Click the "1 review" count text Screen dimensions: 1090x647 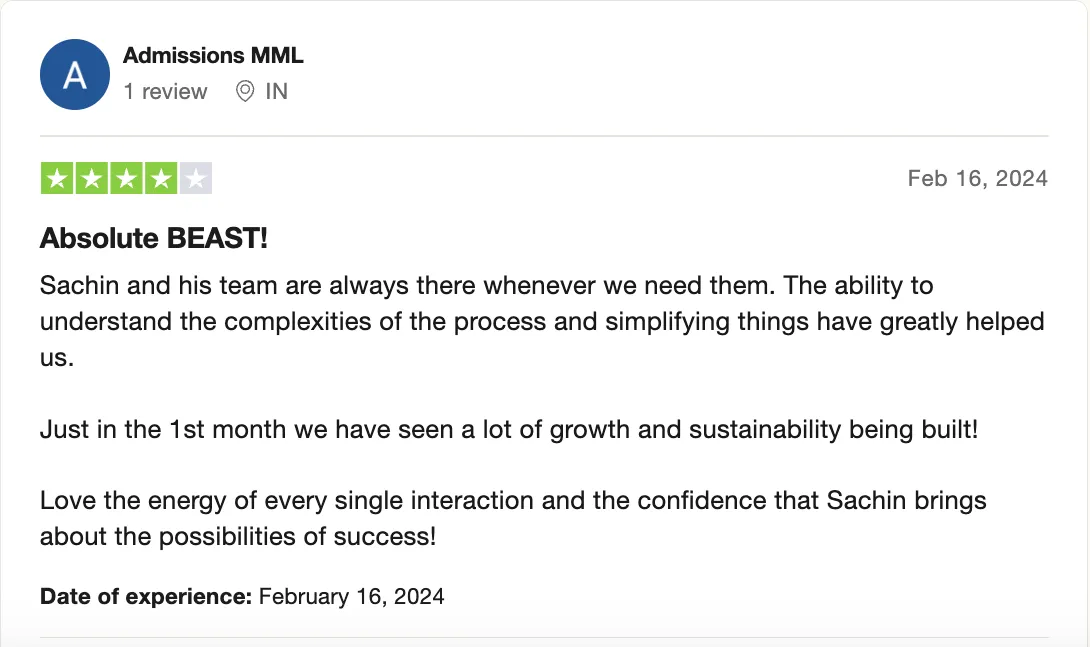pyautogui.click(x=165, y=92)
